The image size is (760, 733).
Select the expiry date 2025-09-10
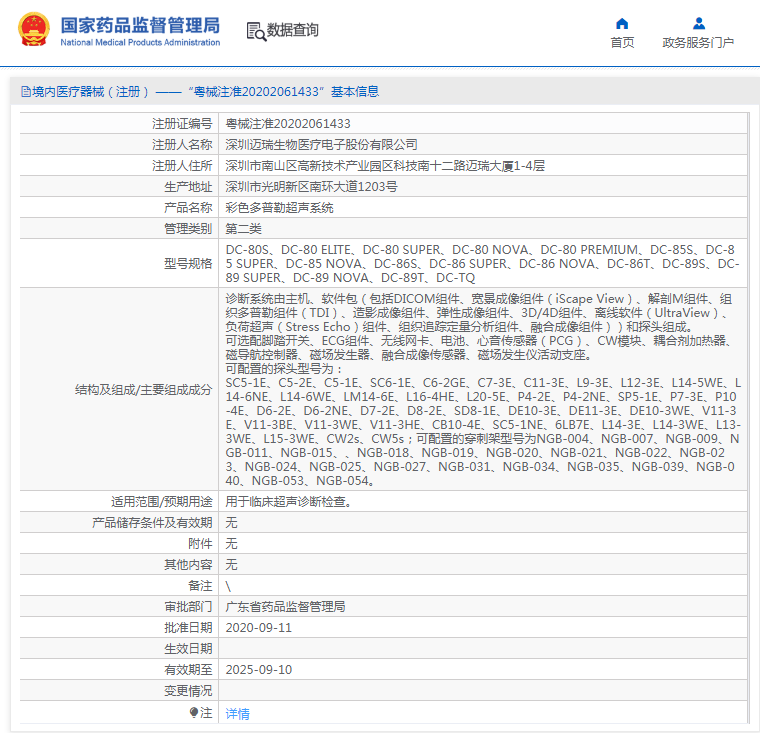(x=258, y=670)
